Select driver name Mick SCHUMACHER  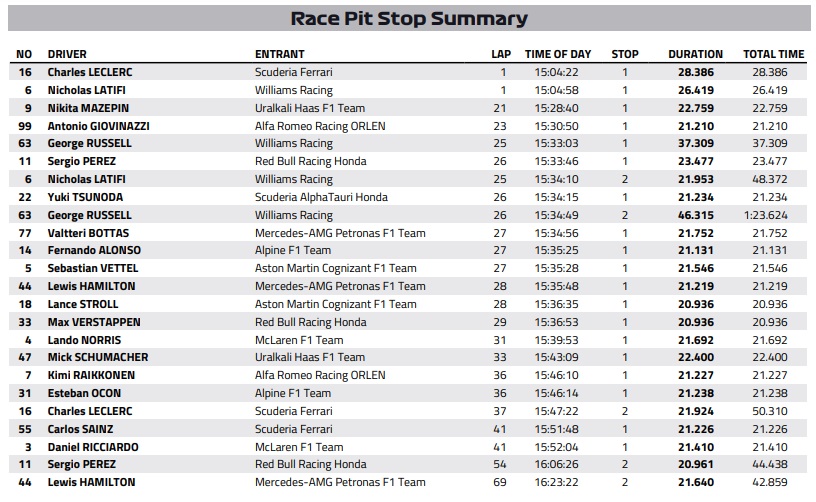(x=98, y=357)
